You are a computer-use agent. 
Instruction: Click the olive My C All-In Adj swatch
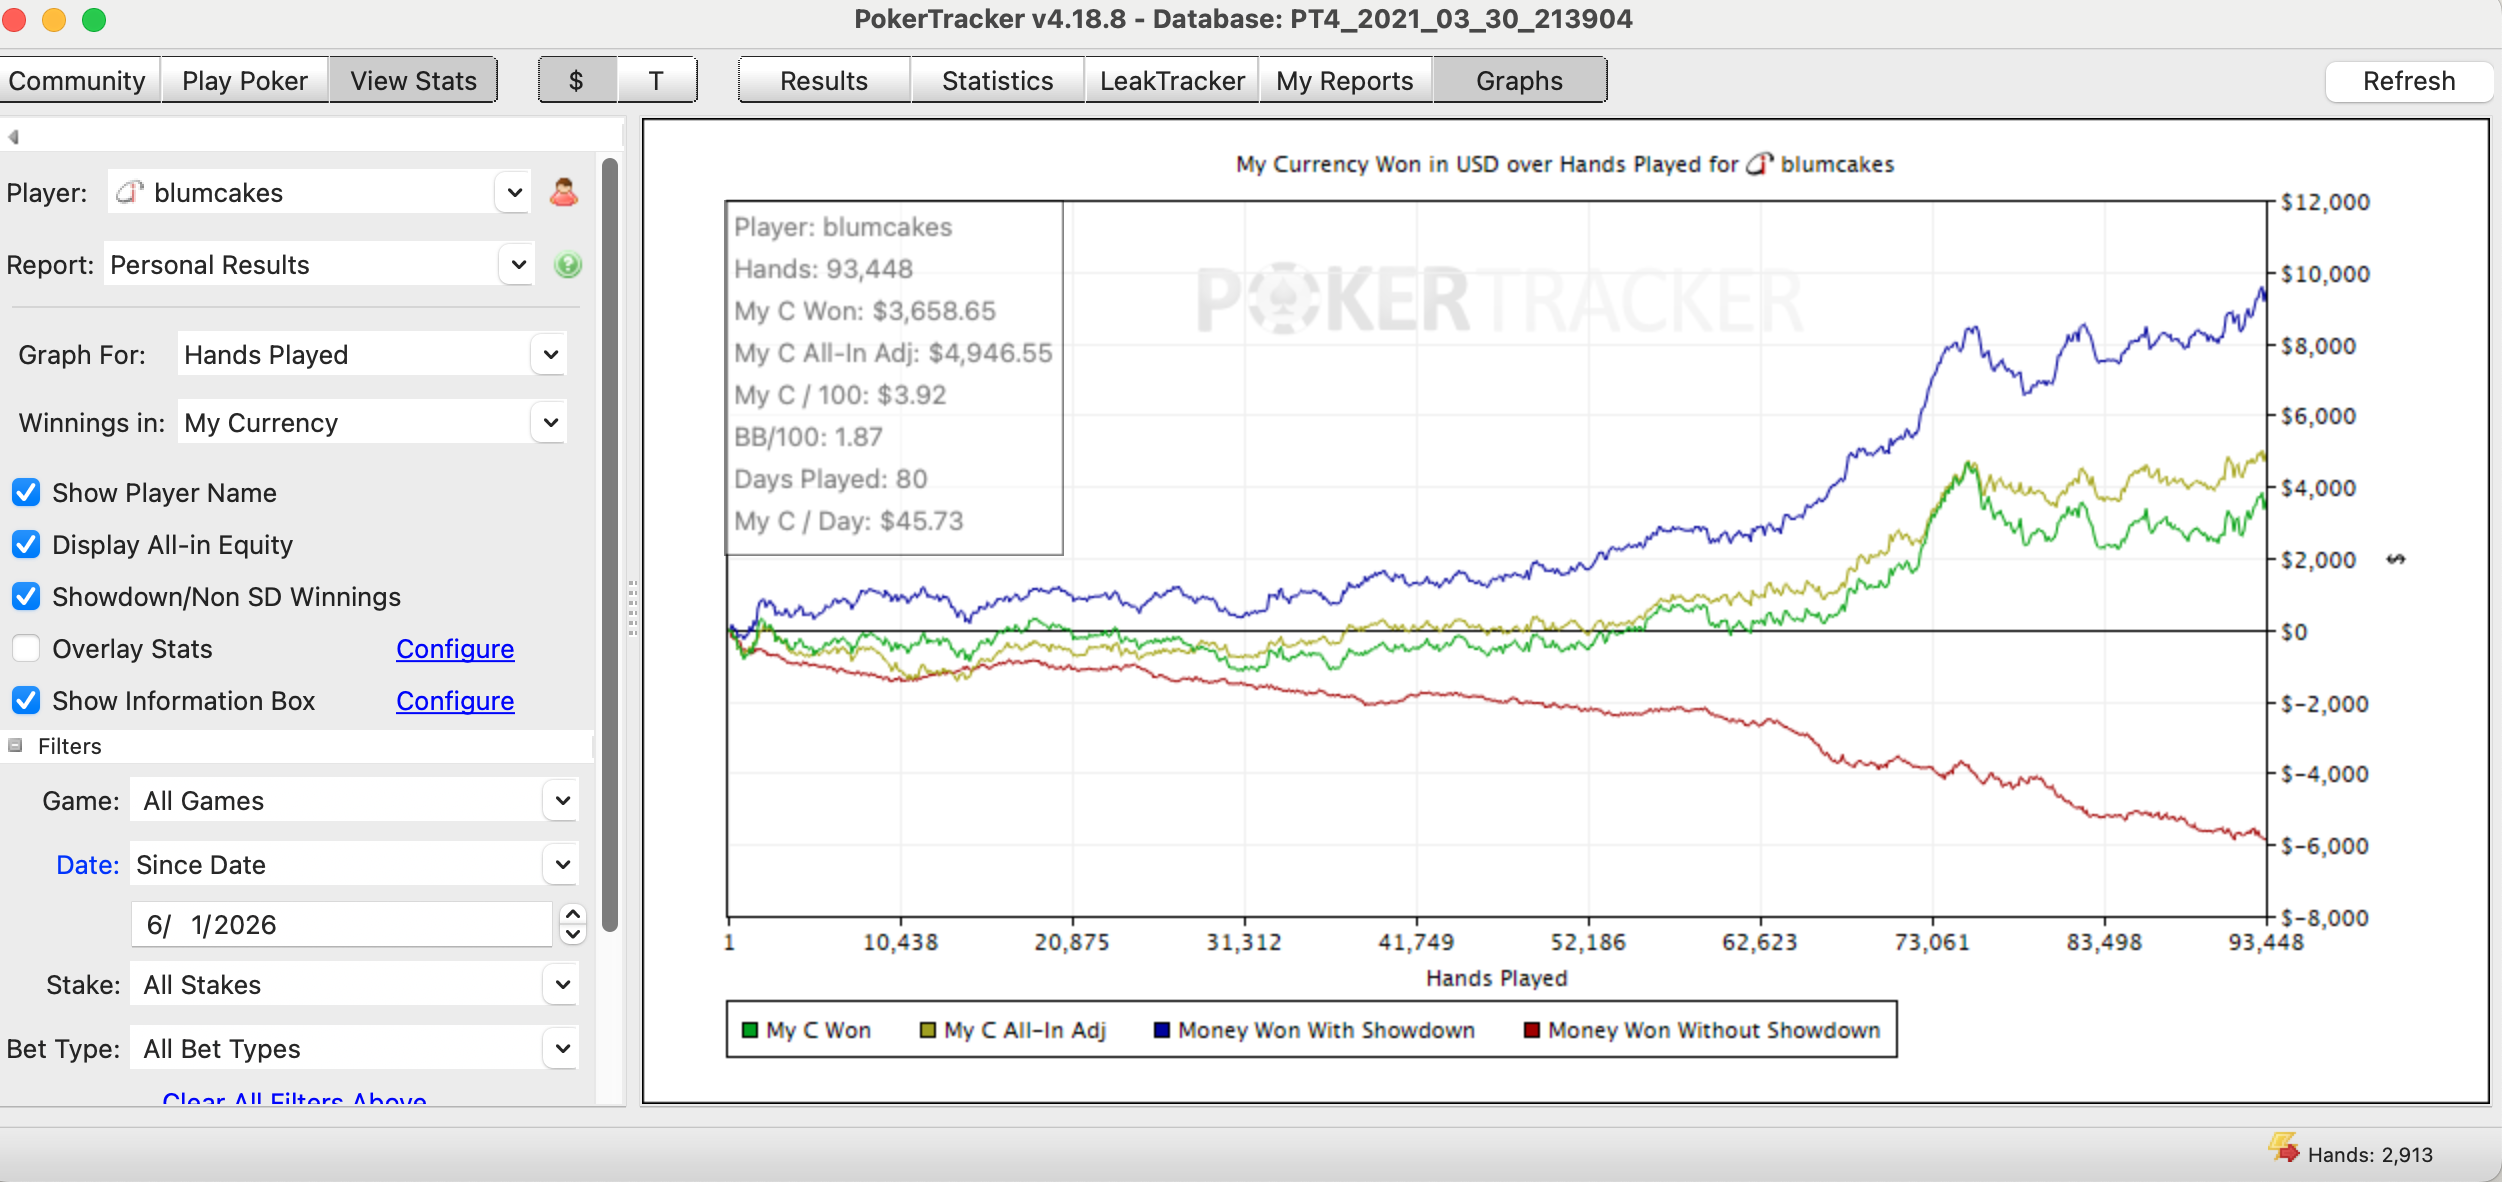click(x=928, y=1030)
